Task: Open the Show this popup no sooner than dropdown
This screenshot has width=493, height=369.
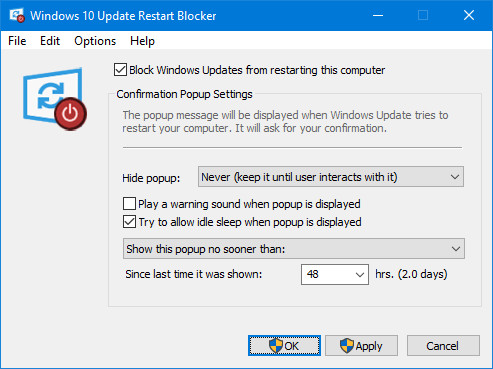Action: (x=294, y=249)
